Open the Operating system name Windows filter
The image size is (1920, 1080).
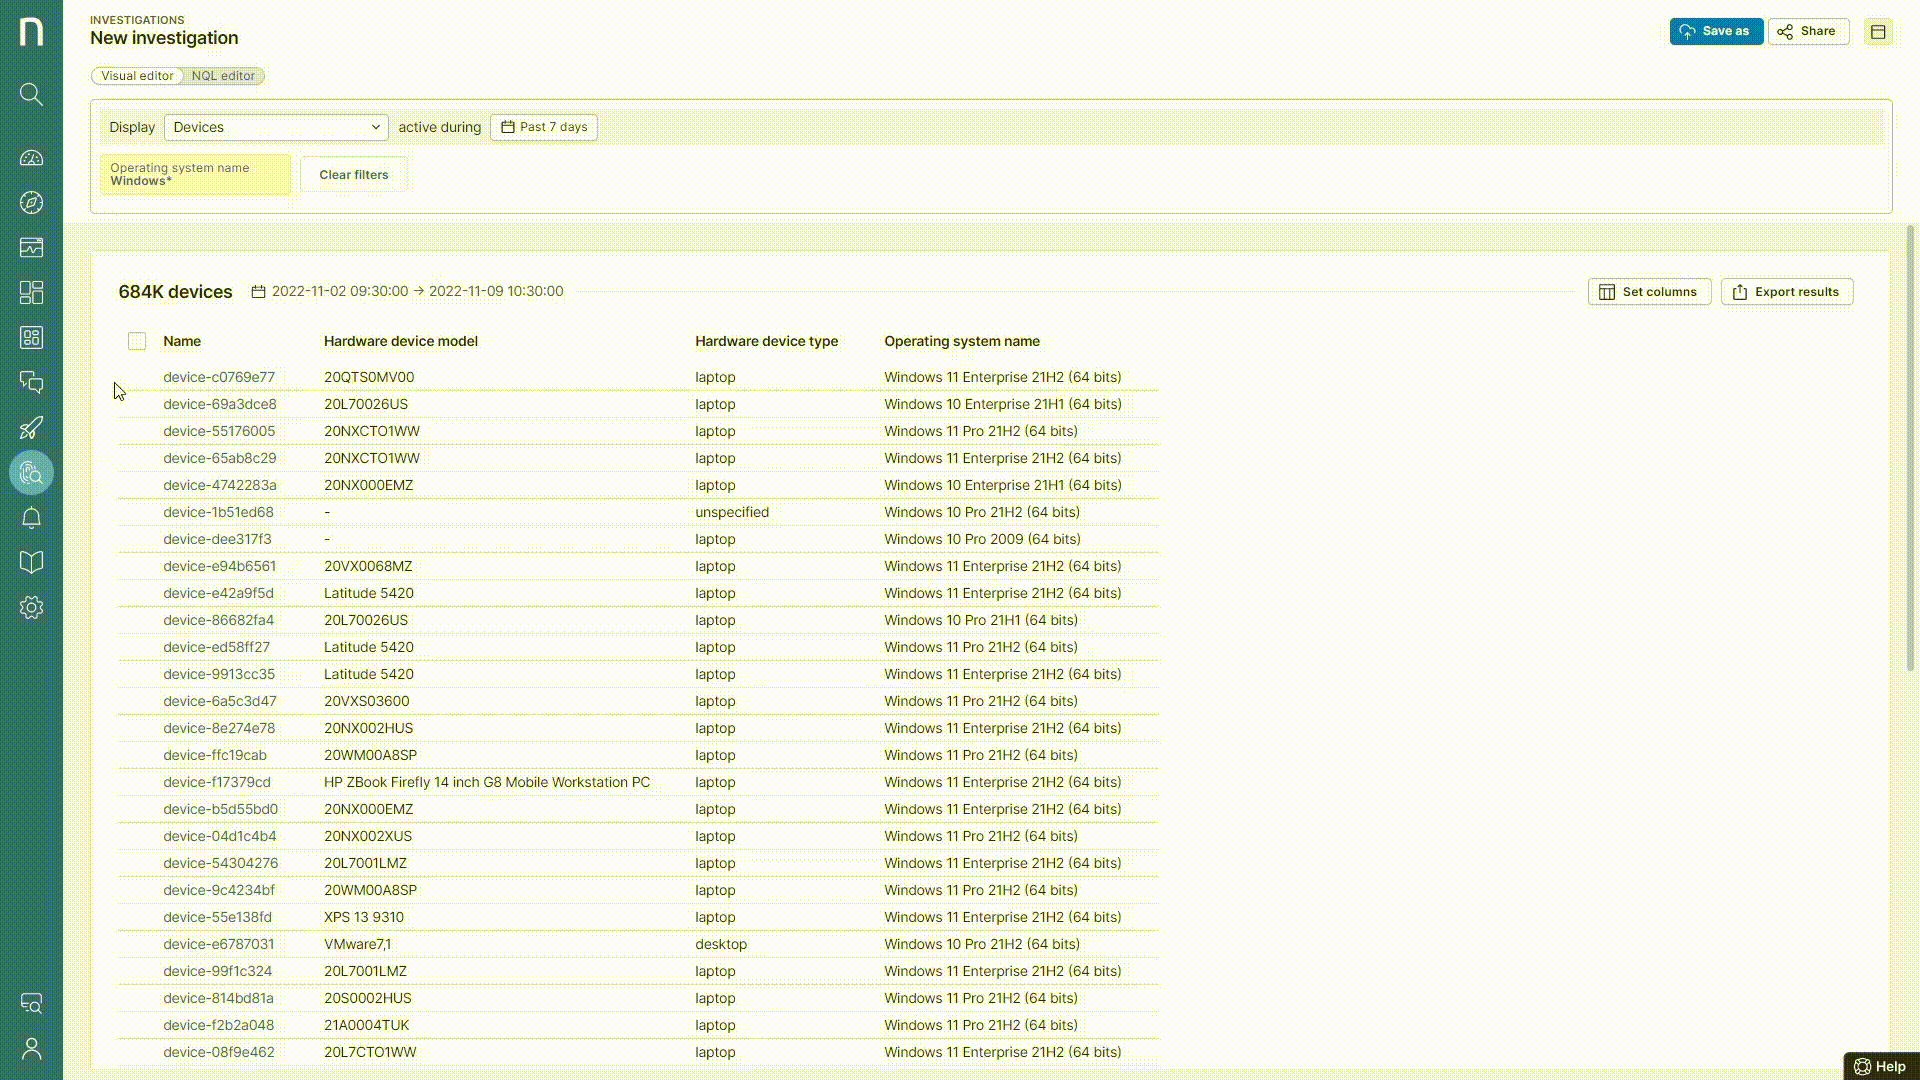pyautogui.click(x=194, y=174)
